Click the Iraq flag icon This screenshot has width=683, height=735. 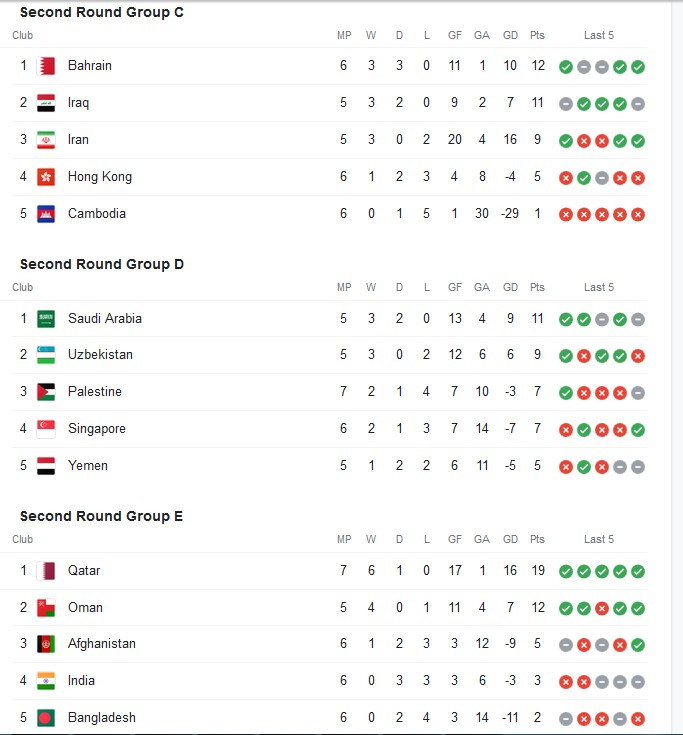[x=46, y=103]
